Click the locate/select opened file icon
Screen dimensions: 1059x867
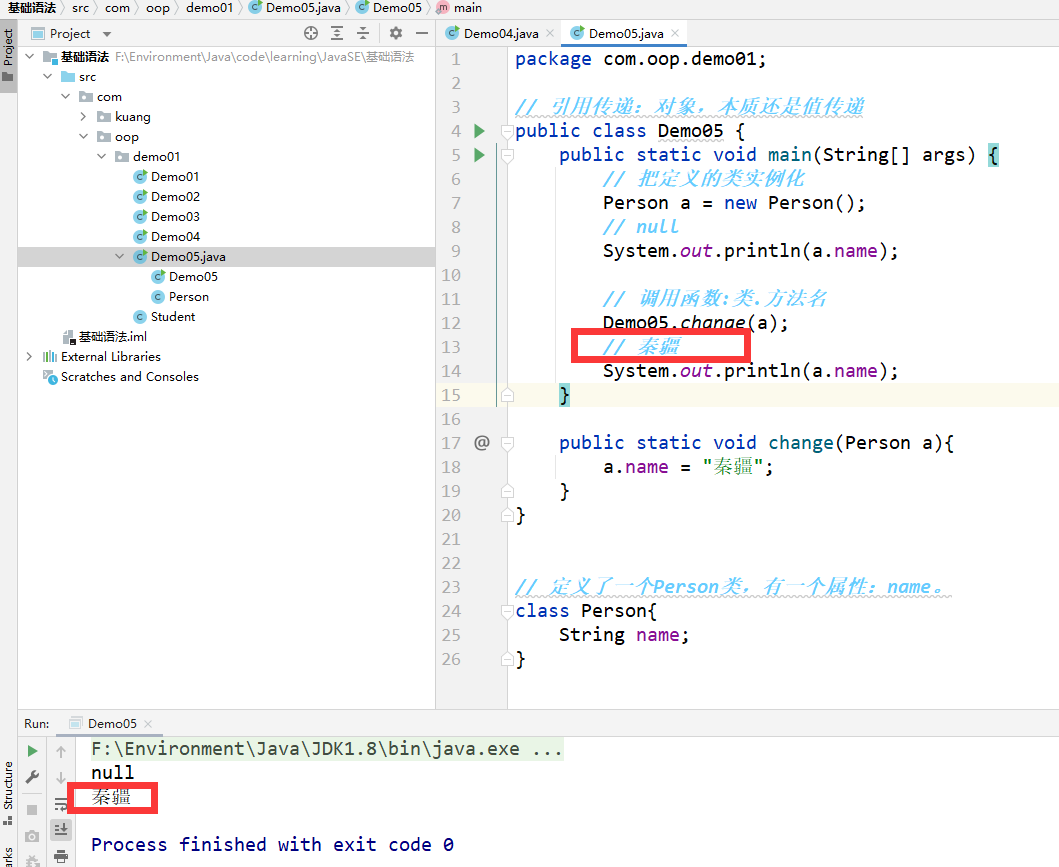tap(311, 33)
